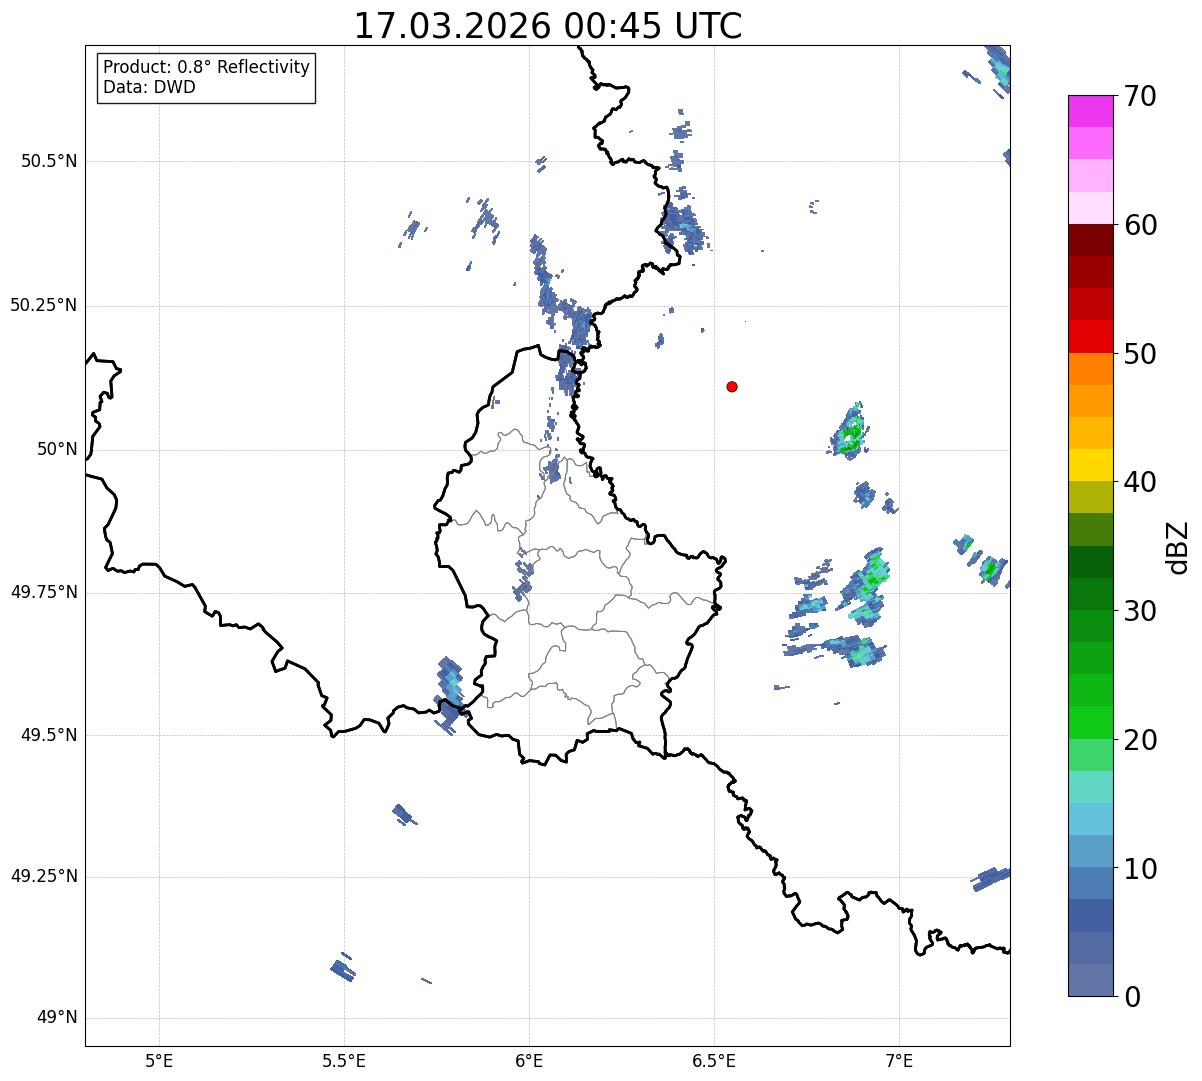The height and width of the screenshot is (1081, 1202).
Task: Click the '49.75°N' latitude label
Action: pyautogui.click(x=43, y=592)
